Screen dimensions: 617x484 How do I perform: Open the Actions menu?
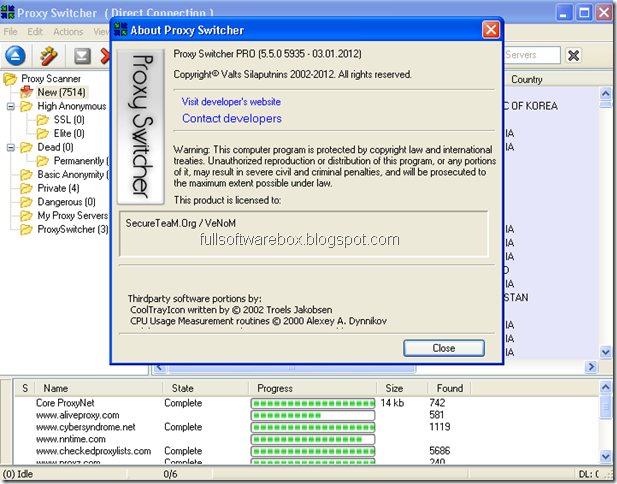(68, 32)
